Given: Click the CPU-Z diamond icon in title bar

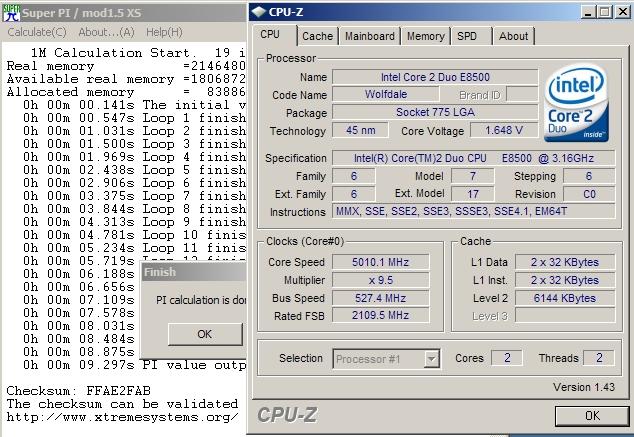Looking at the screenshot, I should pyautogui.click(x=258, y=12).
